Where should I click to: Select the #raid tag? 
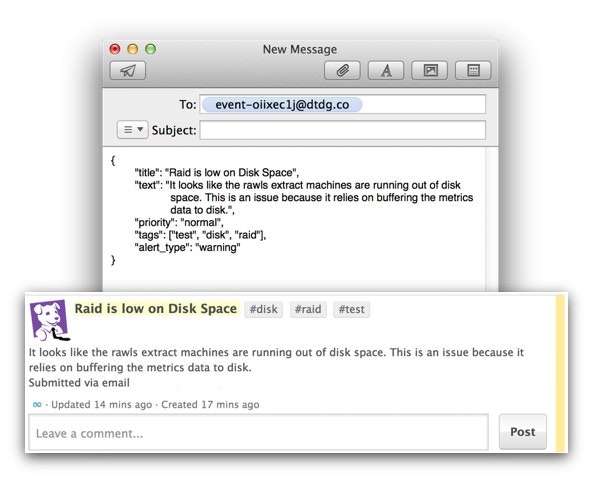pos(307,310)
